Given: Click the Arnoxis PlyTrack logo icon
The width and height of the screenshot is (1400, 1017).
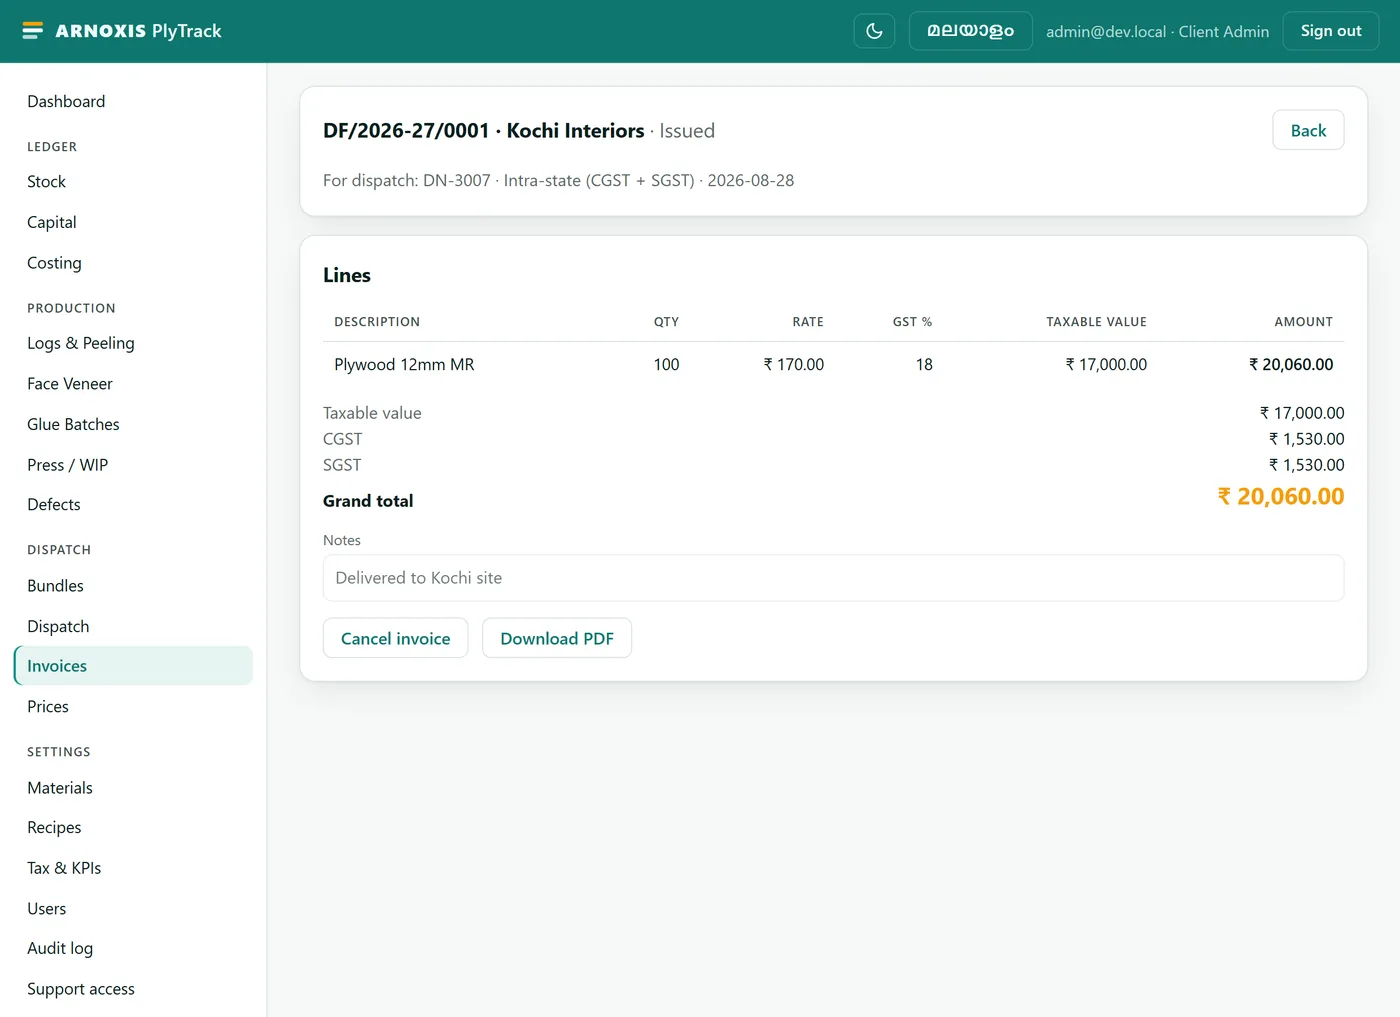Looking at the screenshot, I should click(33, 31).
